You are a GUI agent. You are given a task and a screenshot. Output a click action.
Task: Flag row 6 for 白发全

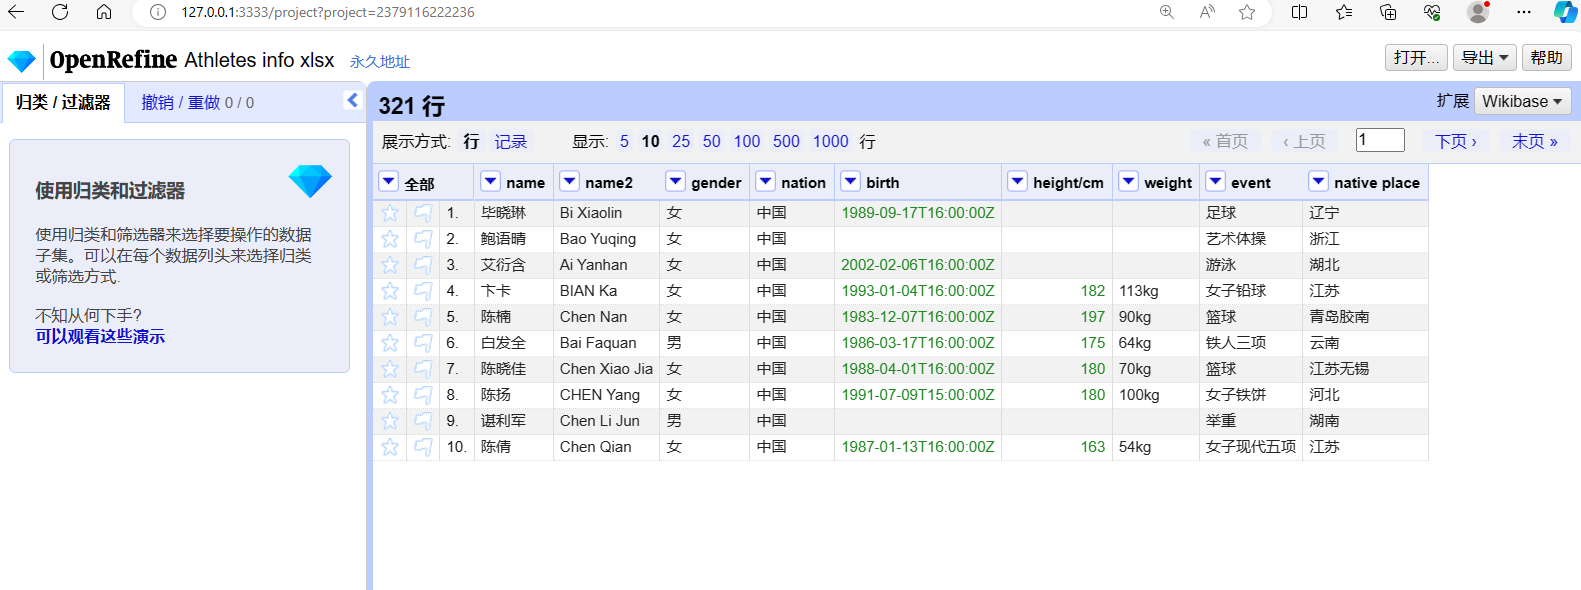(423, 343)
